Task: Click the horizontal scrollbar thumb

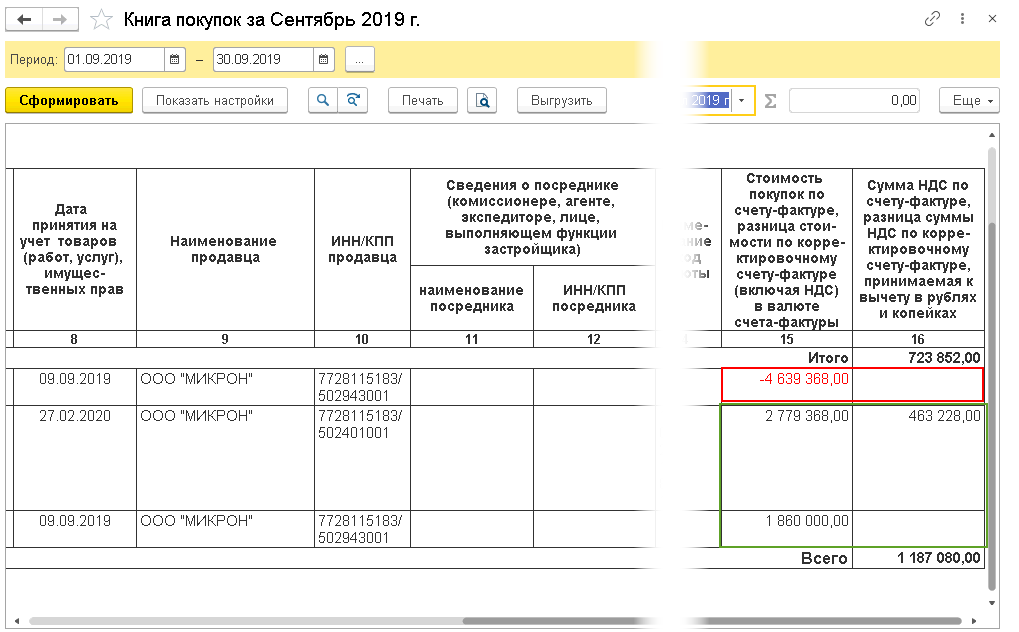Action: [x=712, y=621]
